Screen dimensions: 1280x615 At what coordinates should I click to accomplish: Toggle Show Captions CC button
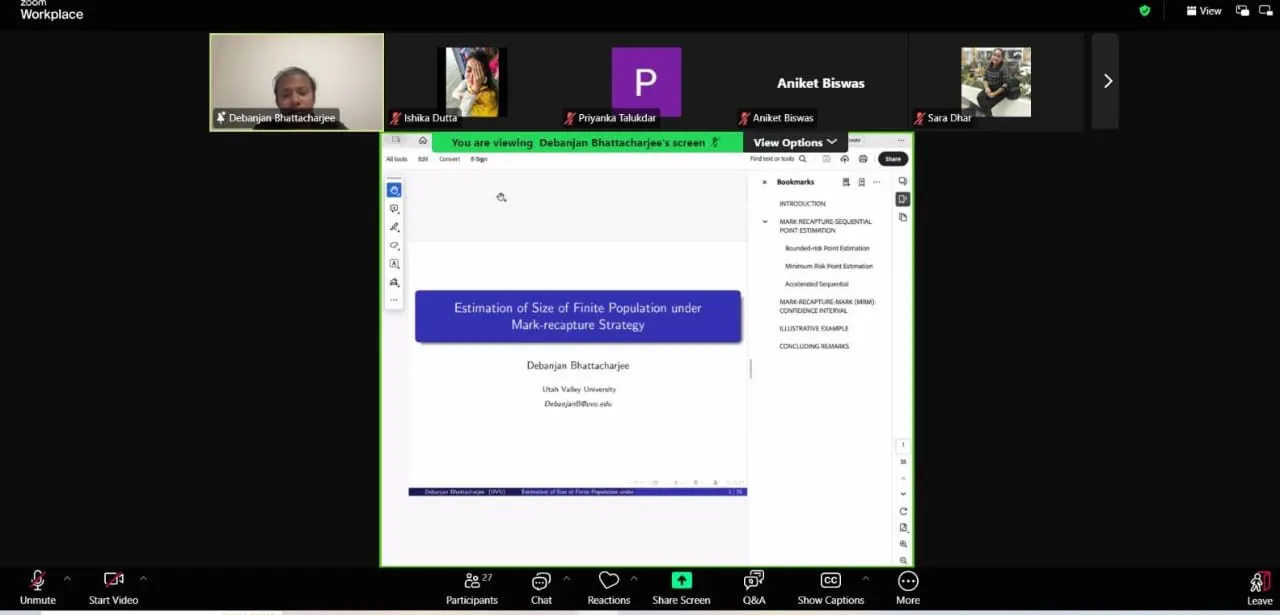pos(830,588)
